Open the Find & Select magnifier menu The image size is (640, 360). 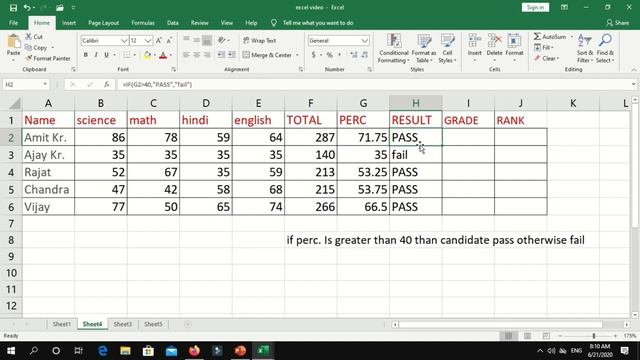pyautogui.click(x=605, y=49)
